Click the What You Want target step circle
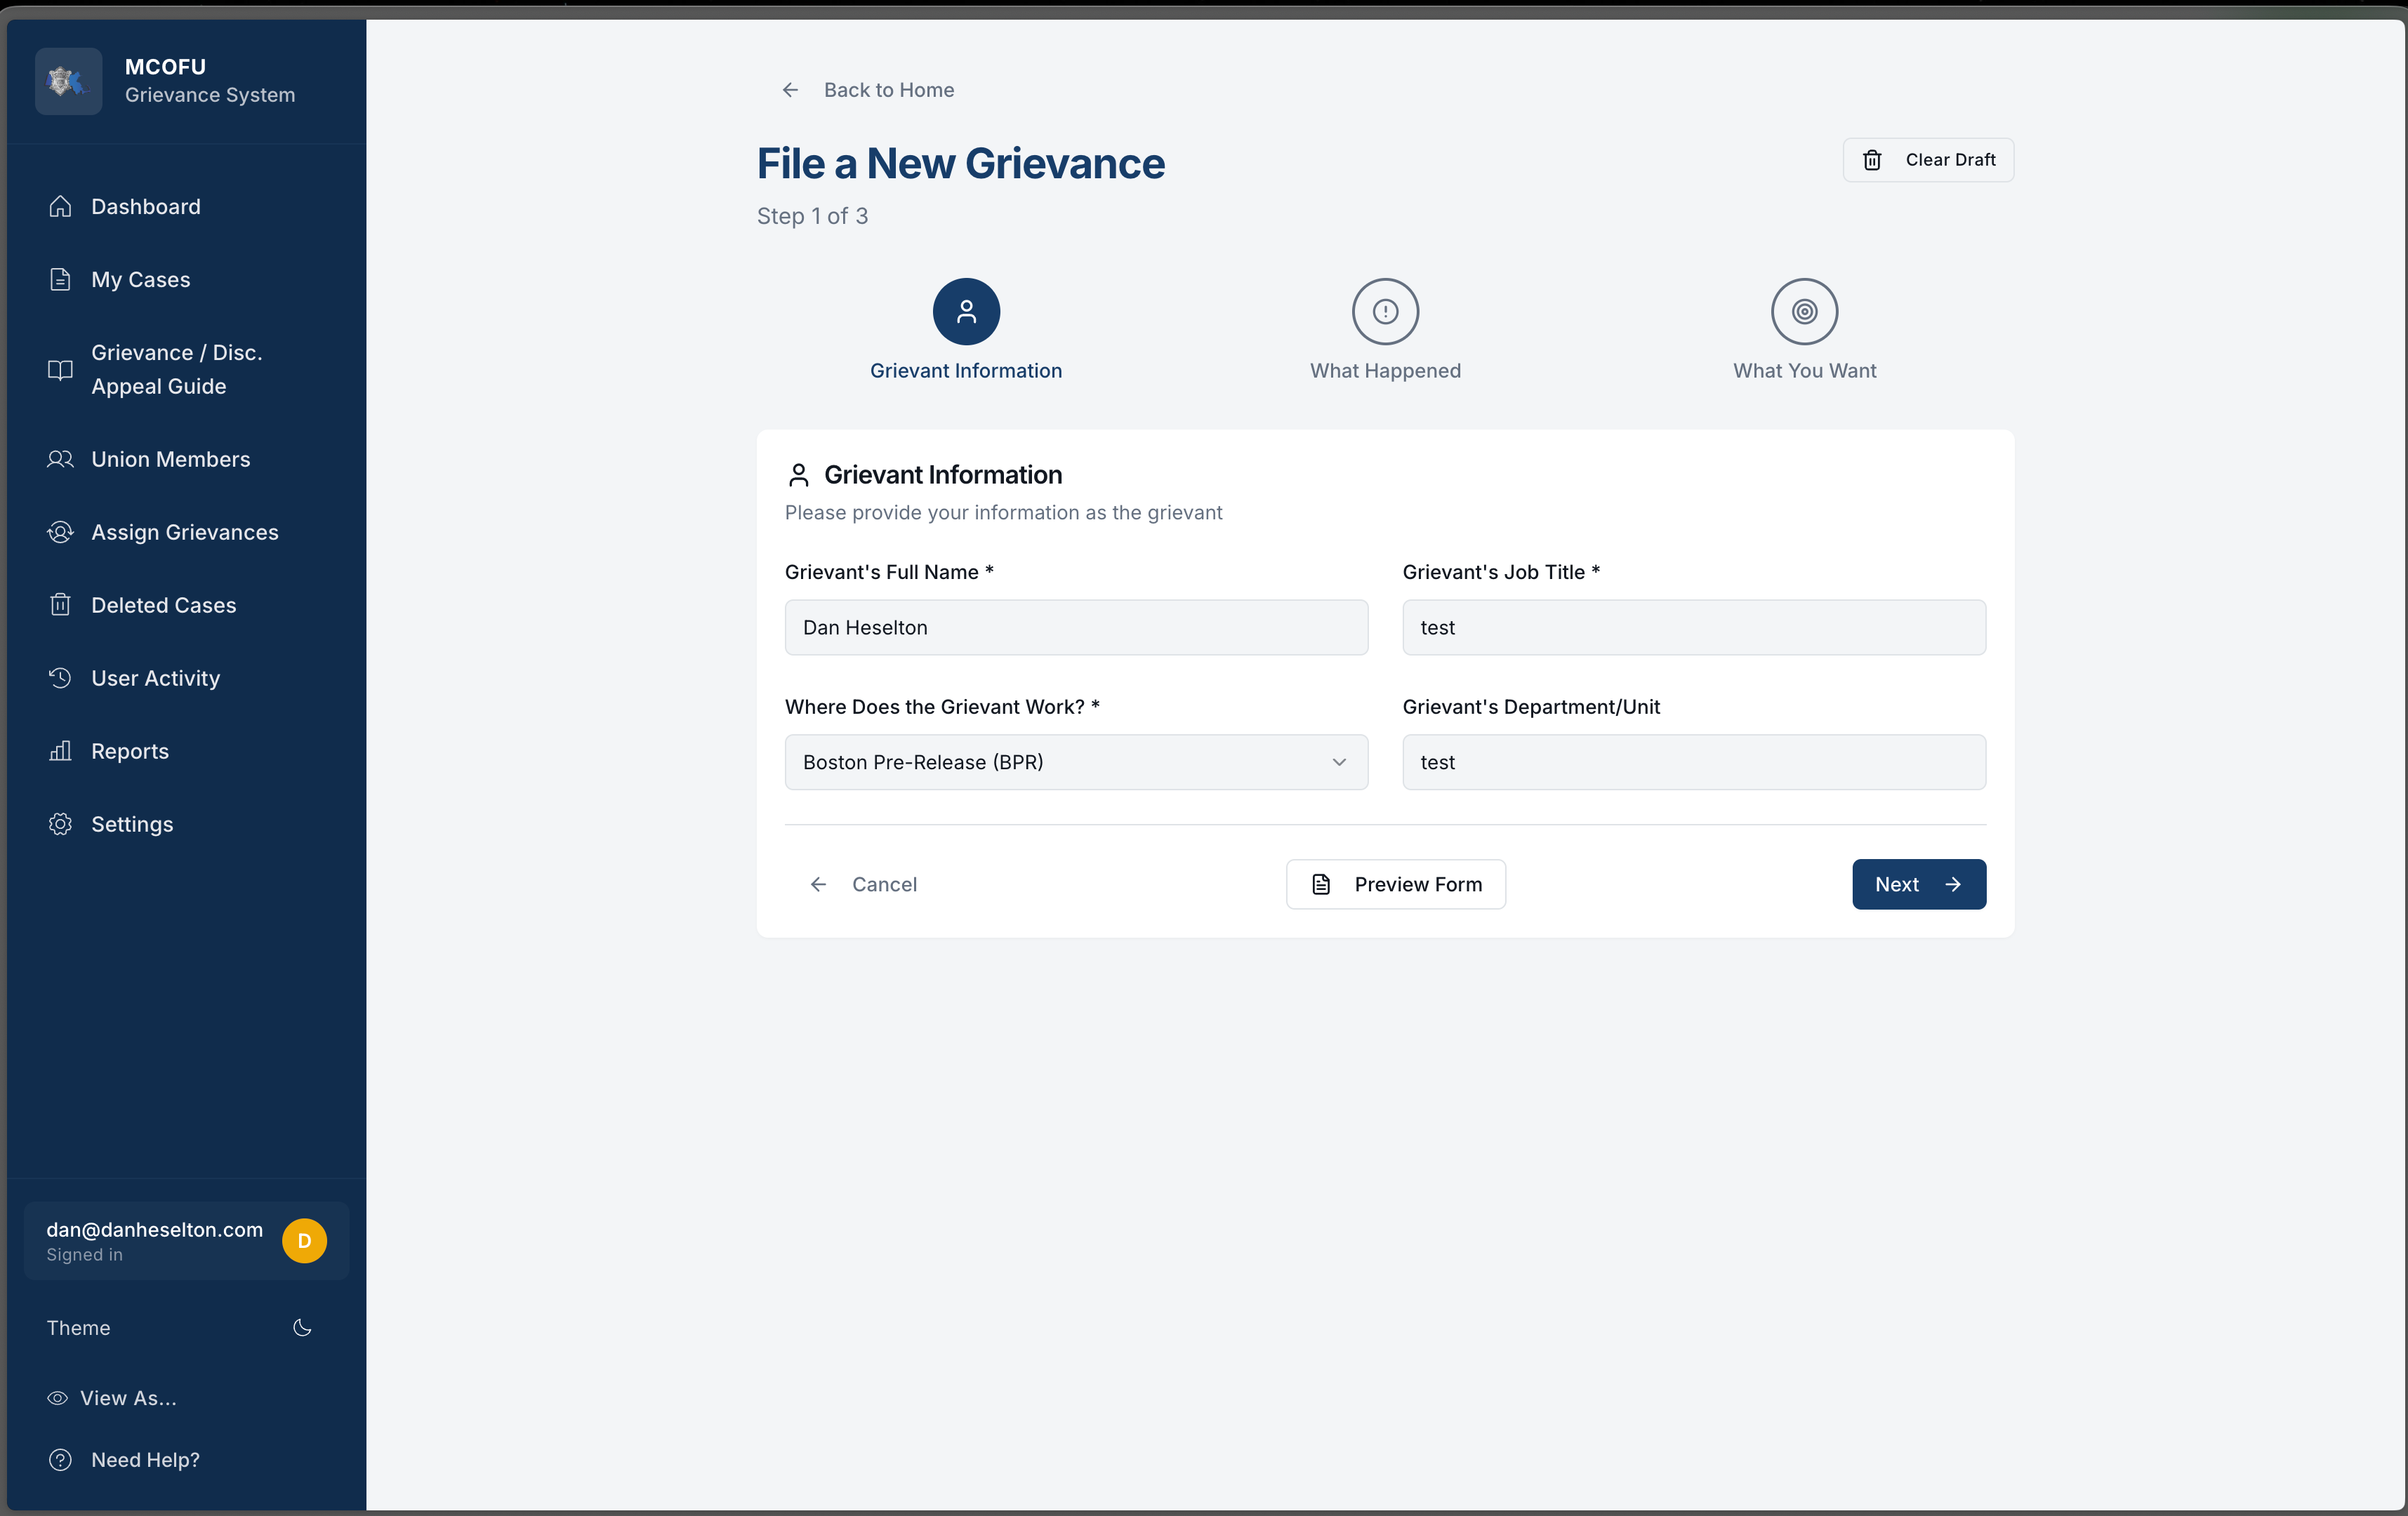 [x=1804, y=312]
